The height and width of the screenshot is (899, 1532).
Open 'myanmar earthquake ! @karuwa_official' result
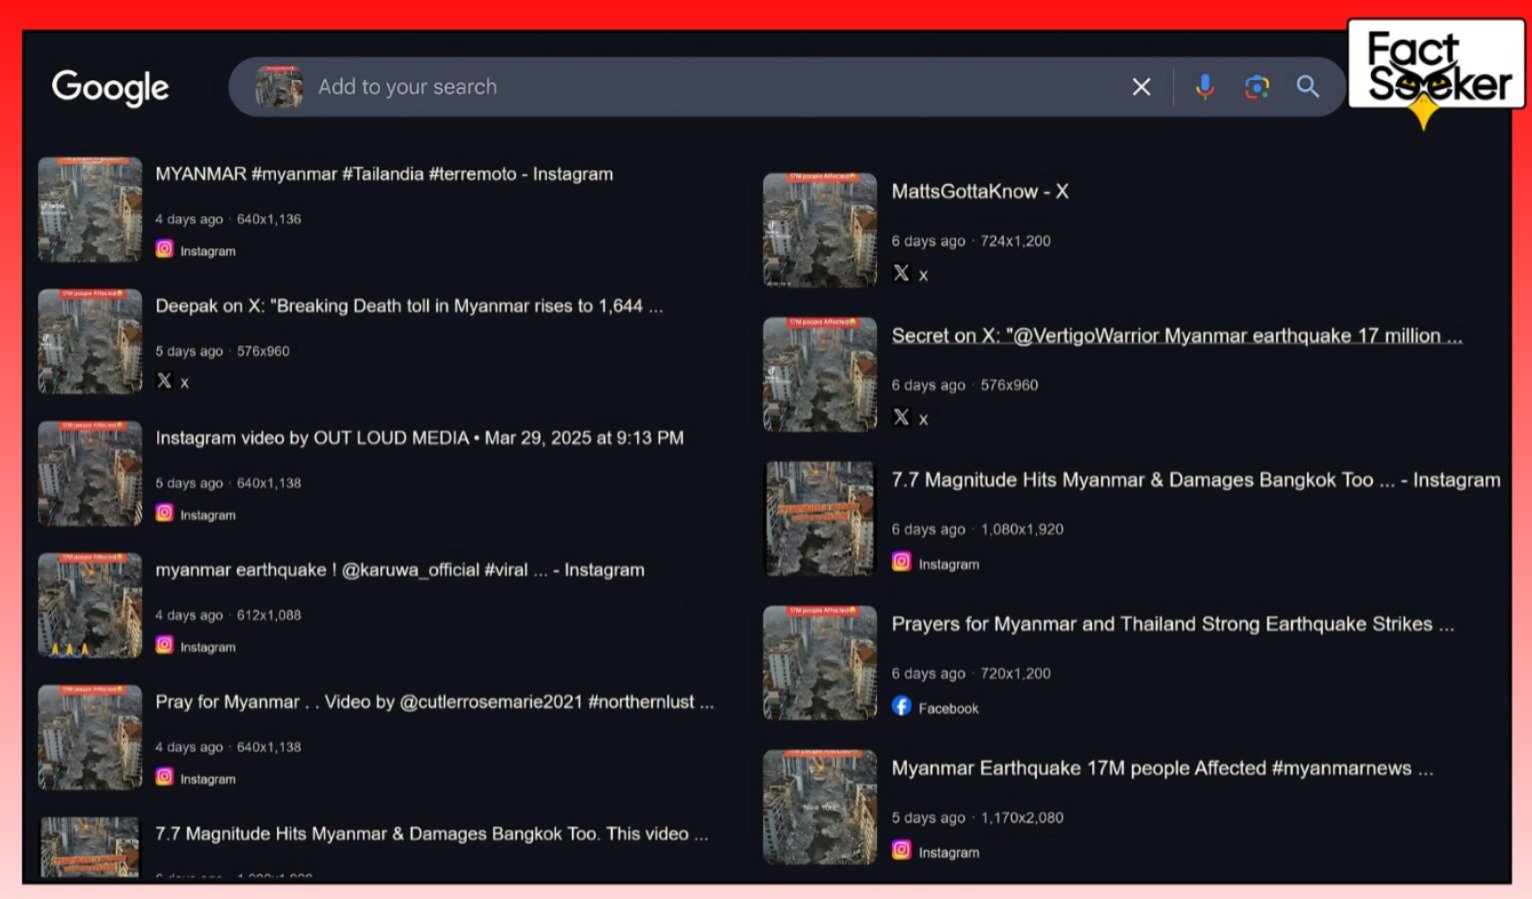(x=400, y=570)
